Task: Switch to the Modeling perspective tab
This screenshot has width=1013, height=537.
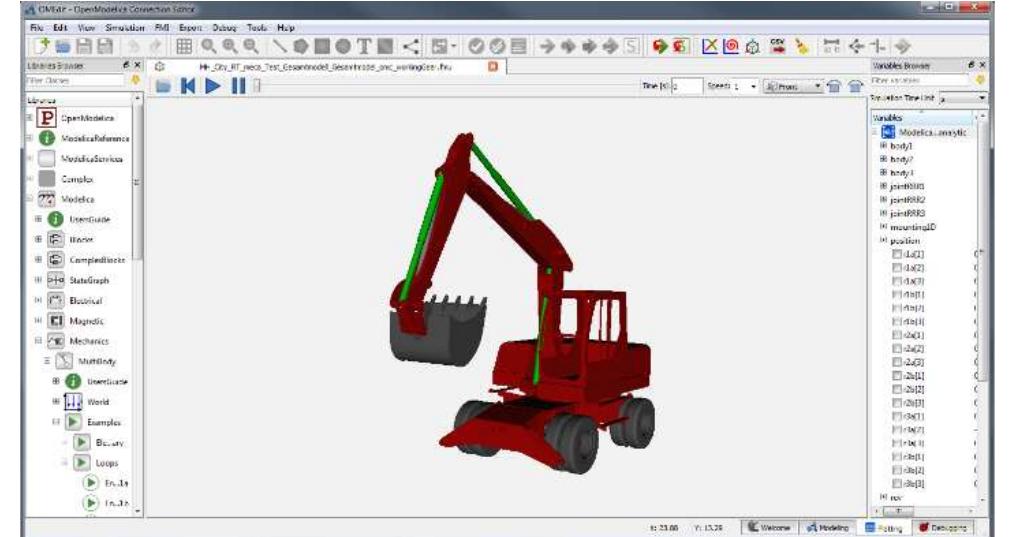Action: click(x=826, y=526)
